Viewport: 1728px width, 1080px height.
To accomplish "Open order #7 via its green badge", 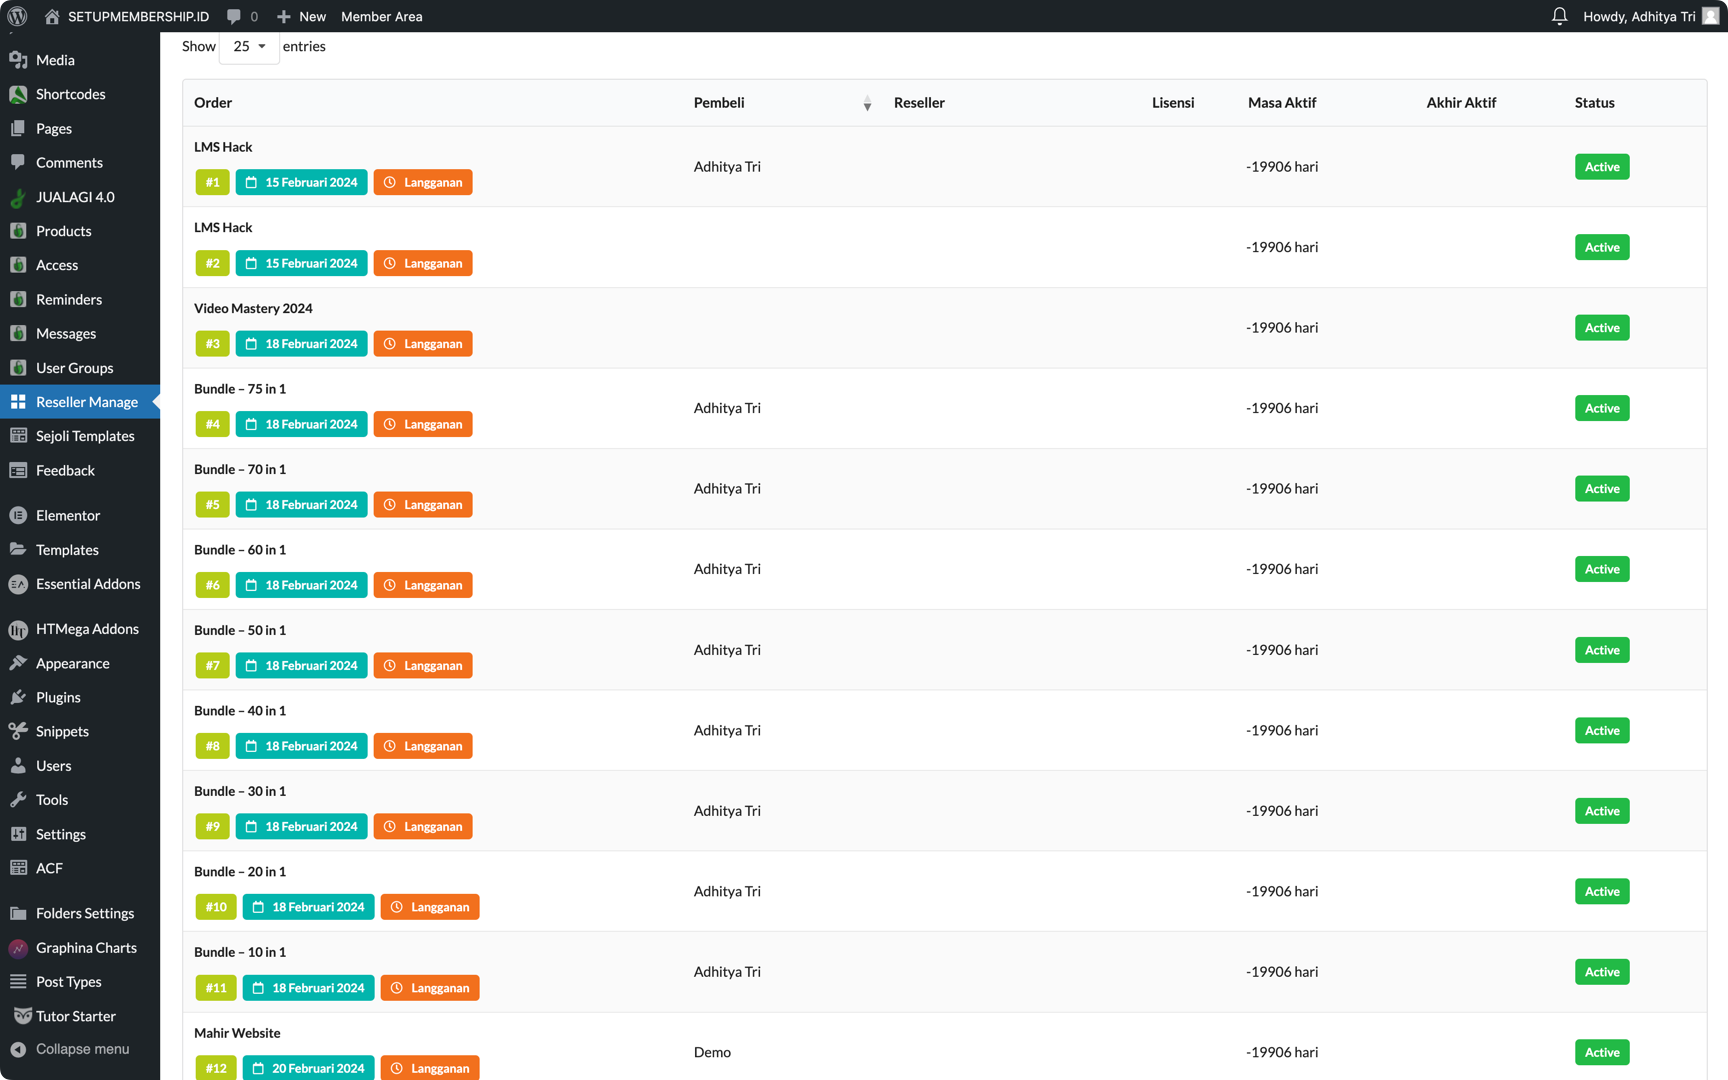I will coord(212,665).
